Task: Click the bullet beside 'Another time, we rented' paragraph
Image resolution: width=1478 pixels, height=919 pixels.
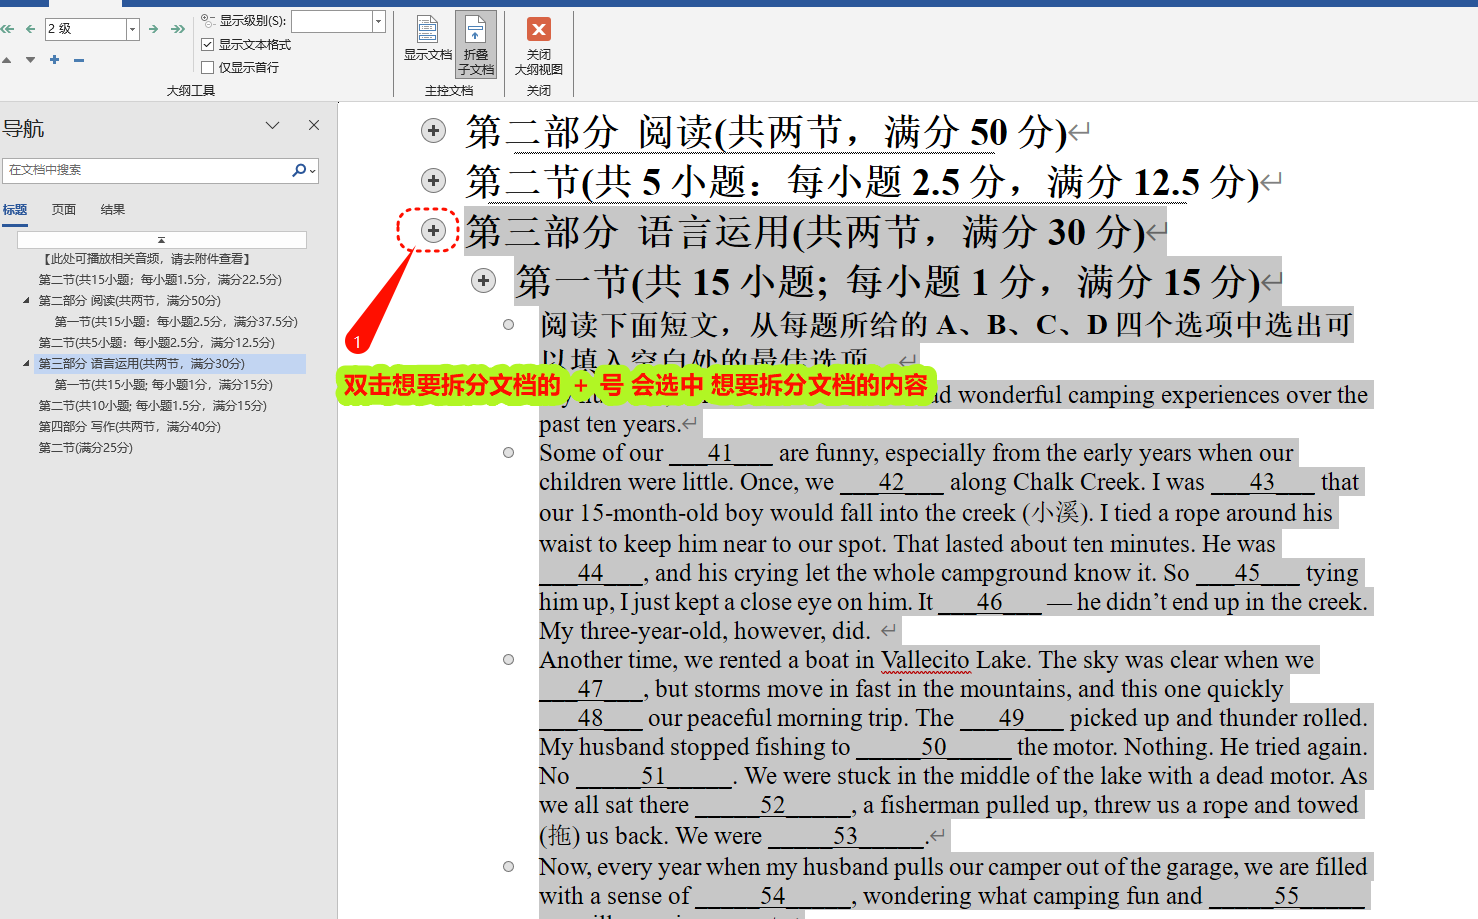Action: point(508,660)
